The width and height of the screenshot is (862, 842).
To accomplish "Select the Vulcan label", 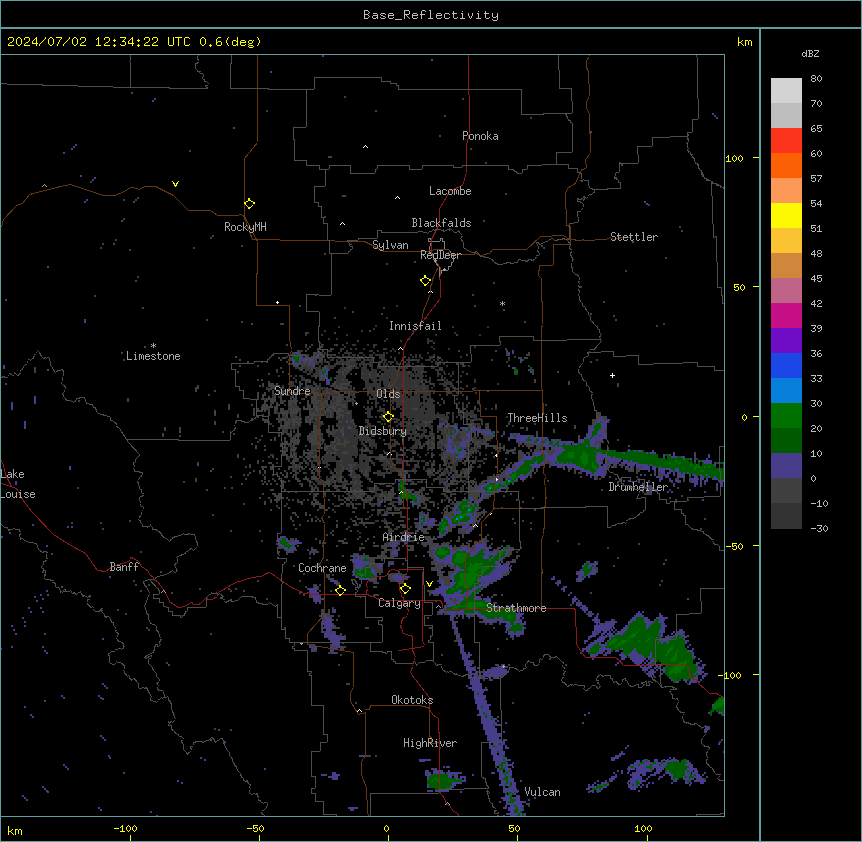I will [543, 792].
